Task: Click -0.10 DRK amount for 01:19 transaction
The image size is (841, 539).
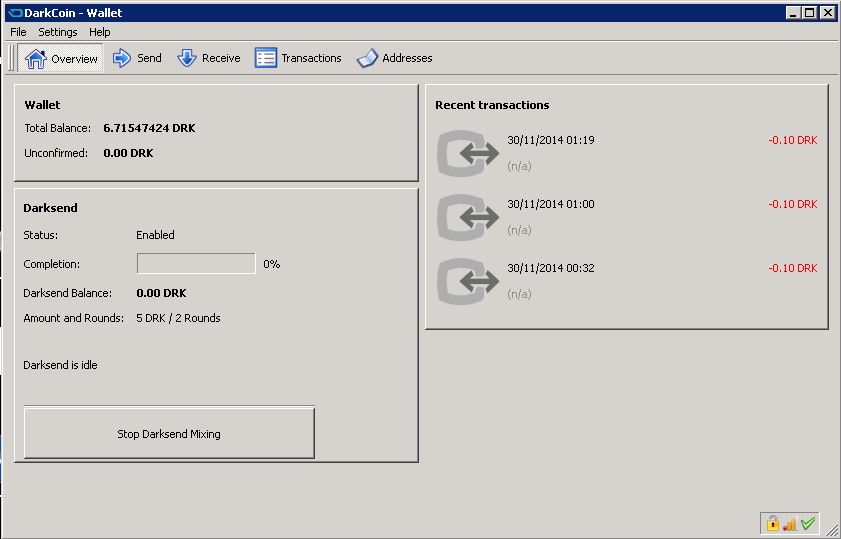Action: pyautogui.click(x=793, y=140)
